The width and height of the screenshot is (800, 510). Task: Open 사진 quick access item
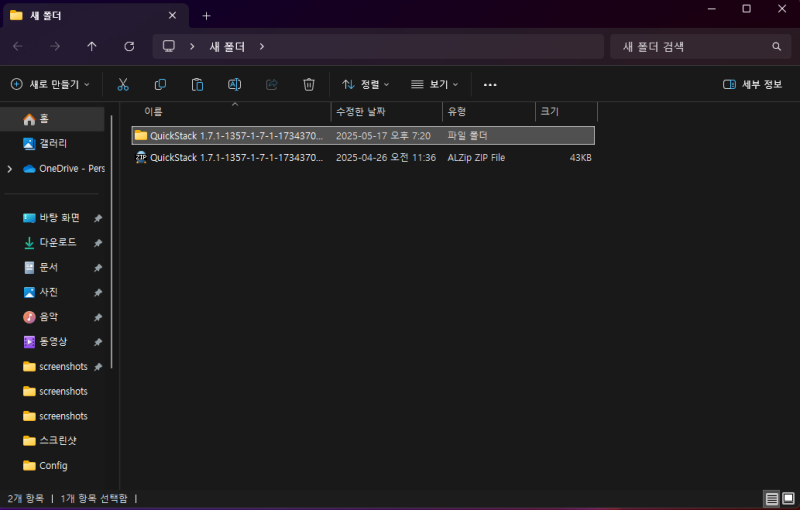coord(41,293)
